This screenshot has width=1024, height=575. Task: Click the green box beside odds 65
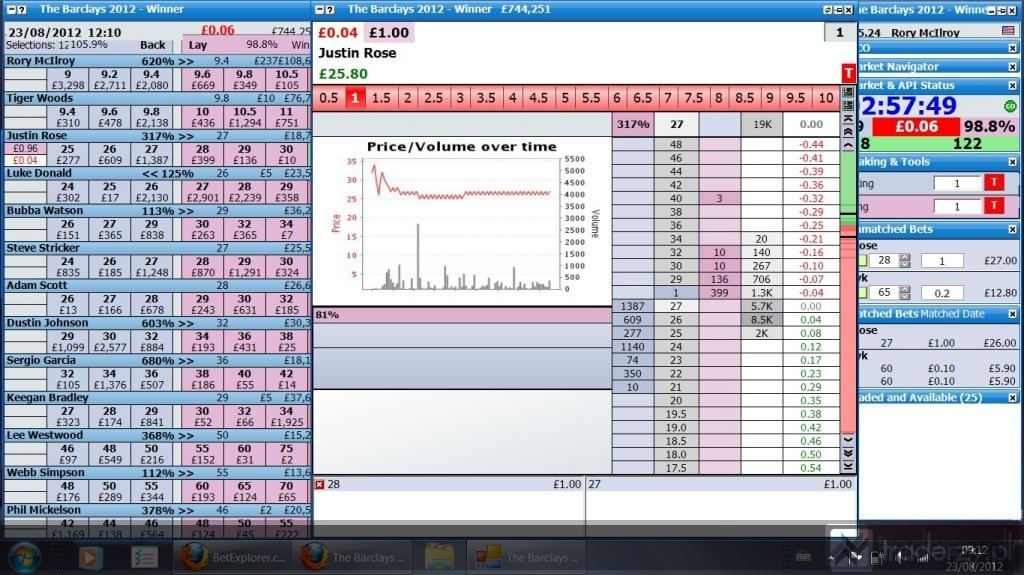coord(863,292)
